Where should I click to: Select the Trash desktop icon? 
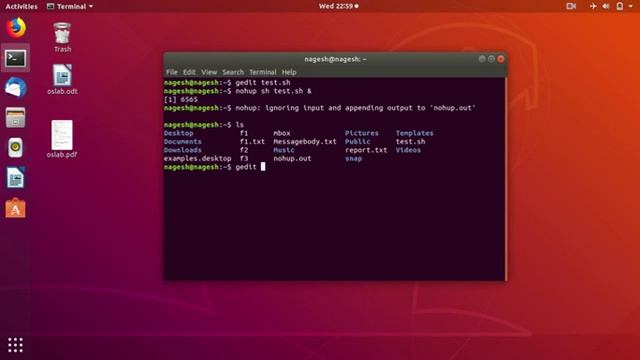pos(62,37)
